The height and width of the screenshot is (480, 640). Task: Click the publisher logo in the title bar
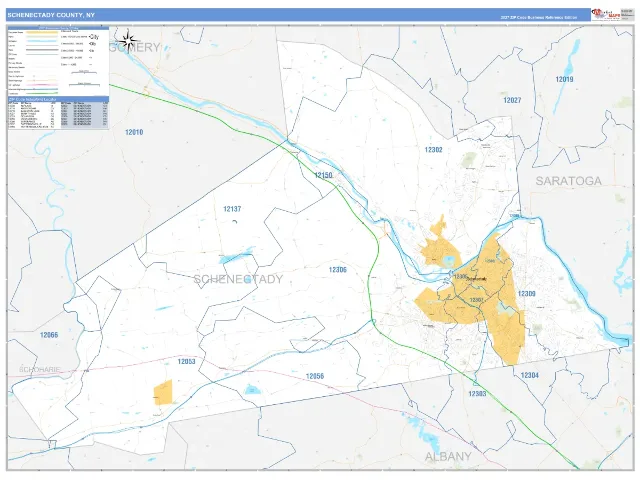605,14
